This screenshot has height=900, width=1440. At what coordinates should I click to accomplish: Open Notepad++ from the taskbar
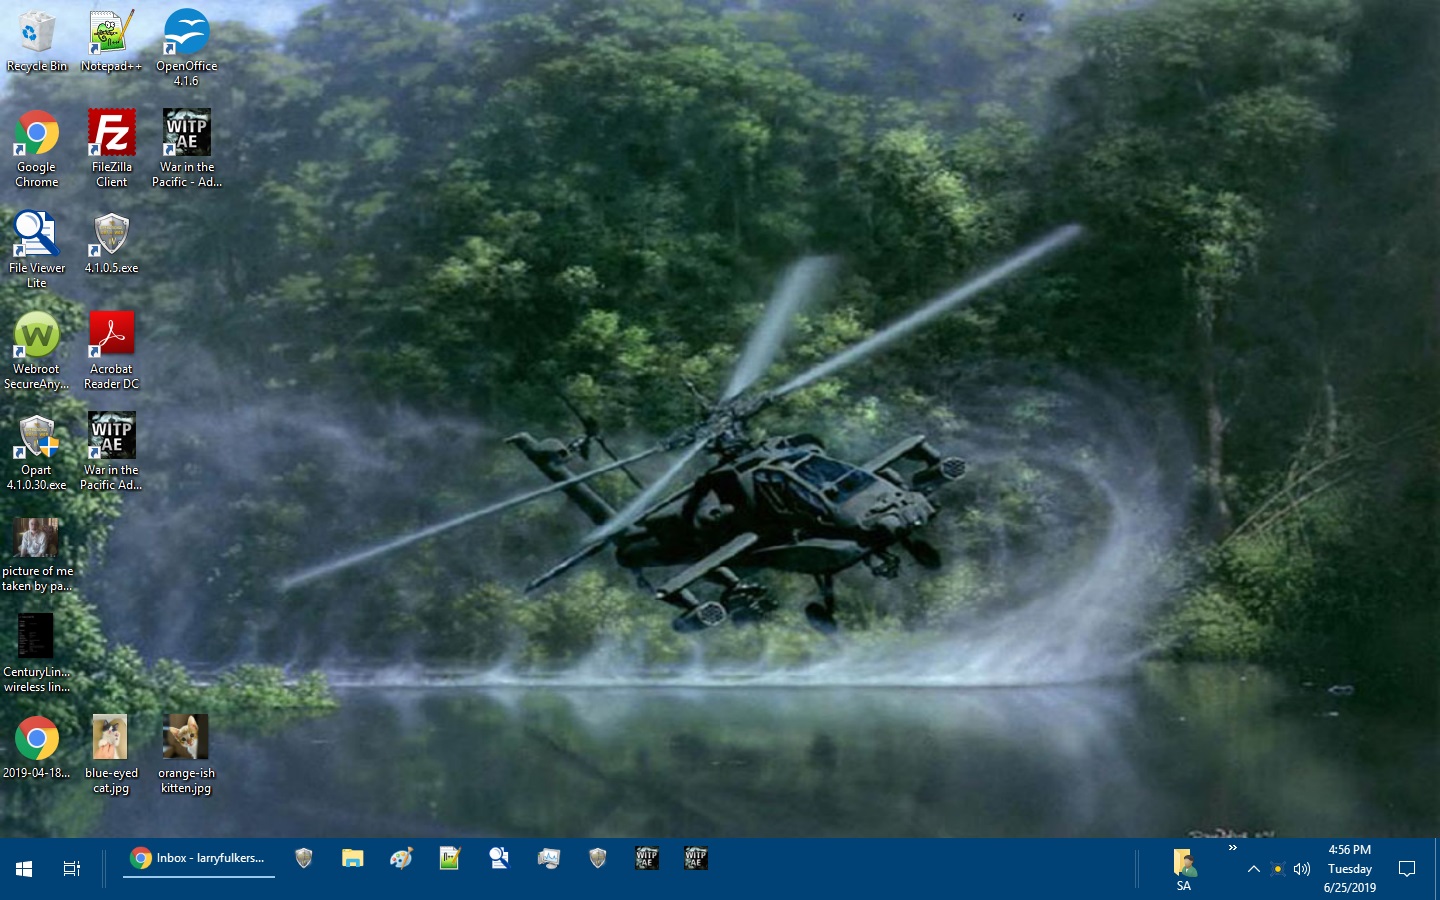[x=450, y=858]
